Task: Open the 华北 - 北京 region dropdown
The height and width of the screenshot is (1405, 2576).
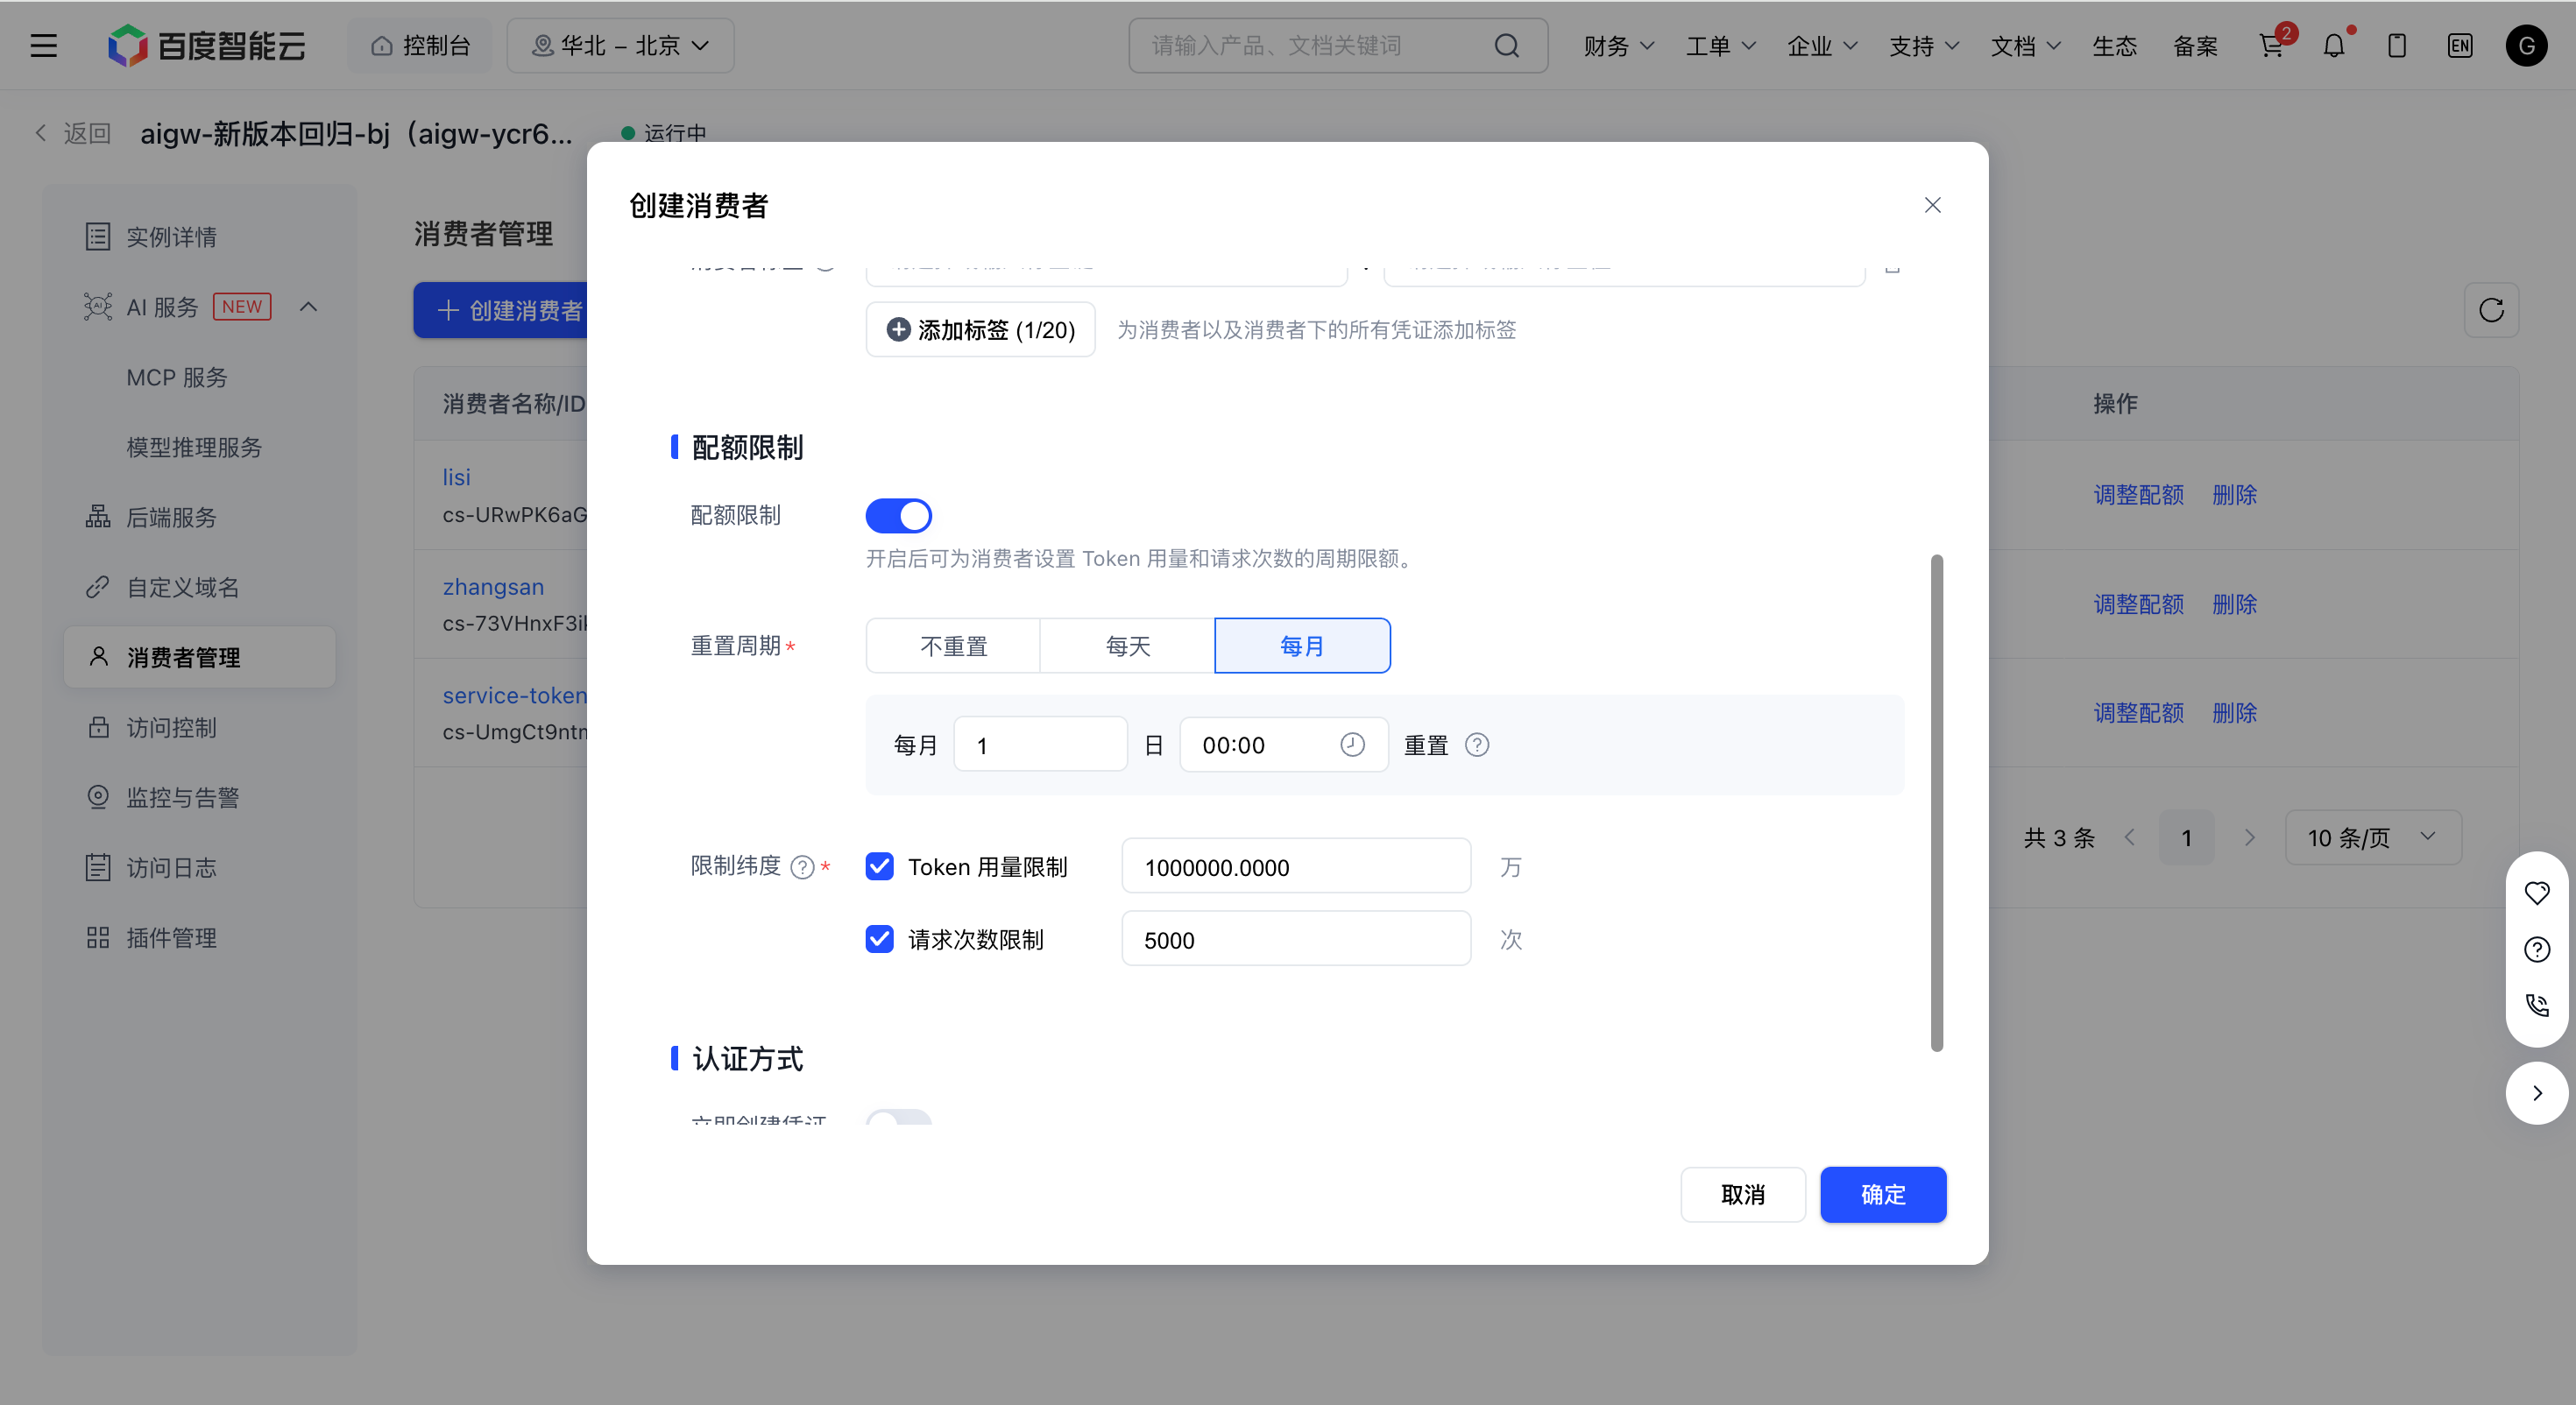Action: [x=620, y=46]
